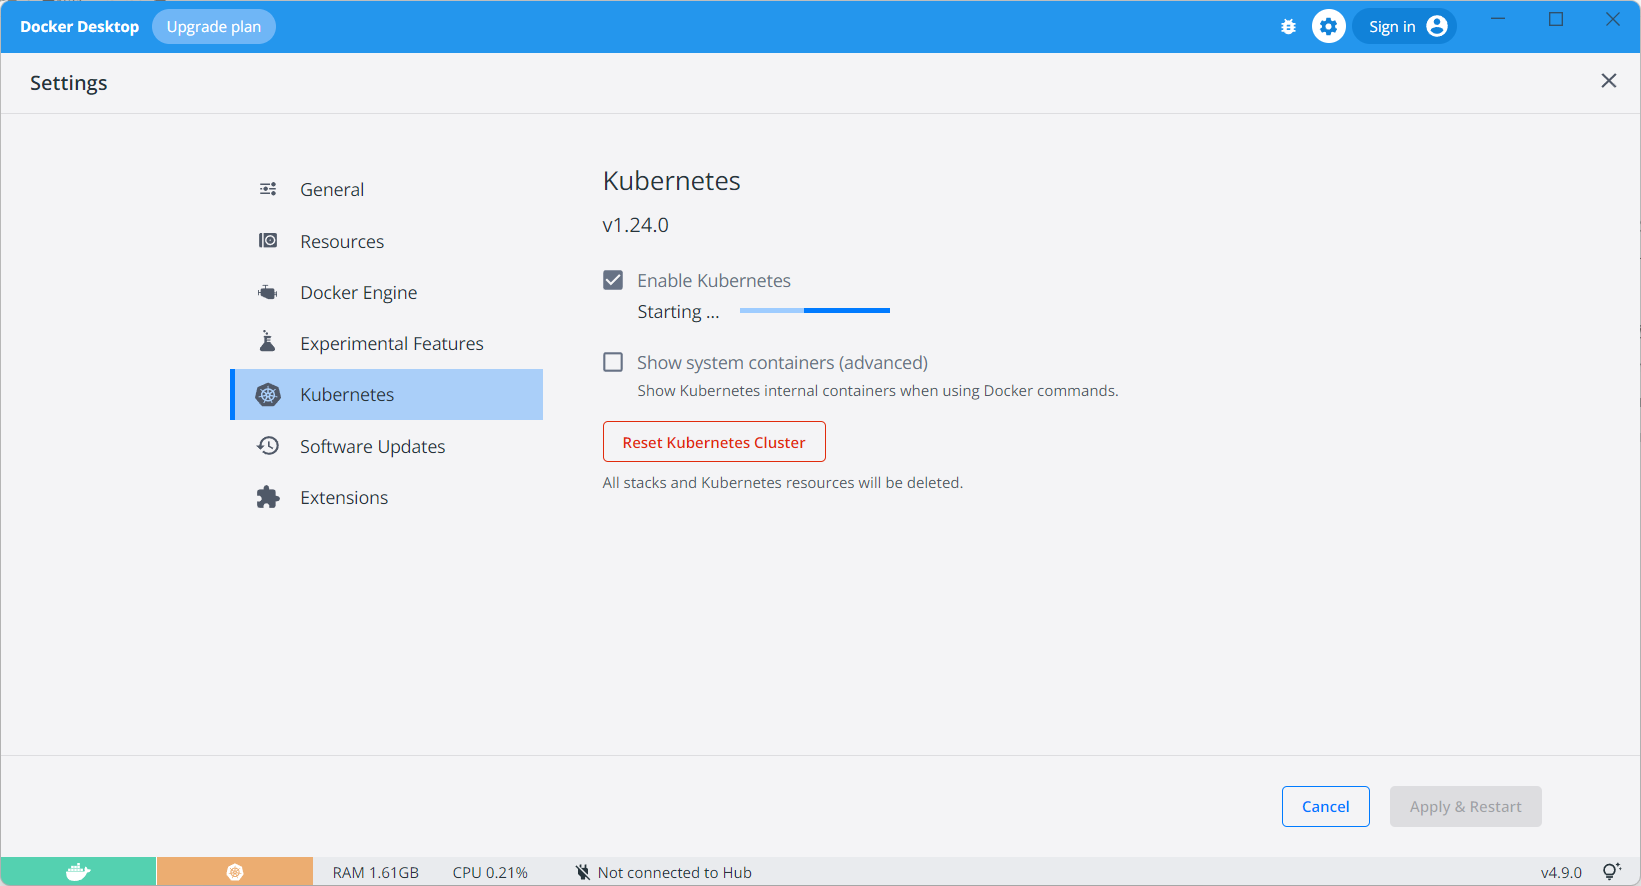Image resolution: width=1641 pixels, height=886 pixels.
Task: Click the Resources disk icon
Action: click(268, 241)
